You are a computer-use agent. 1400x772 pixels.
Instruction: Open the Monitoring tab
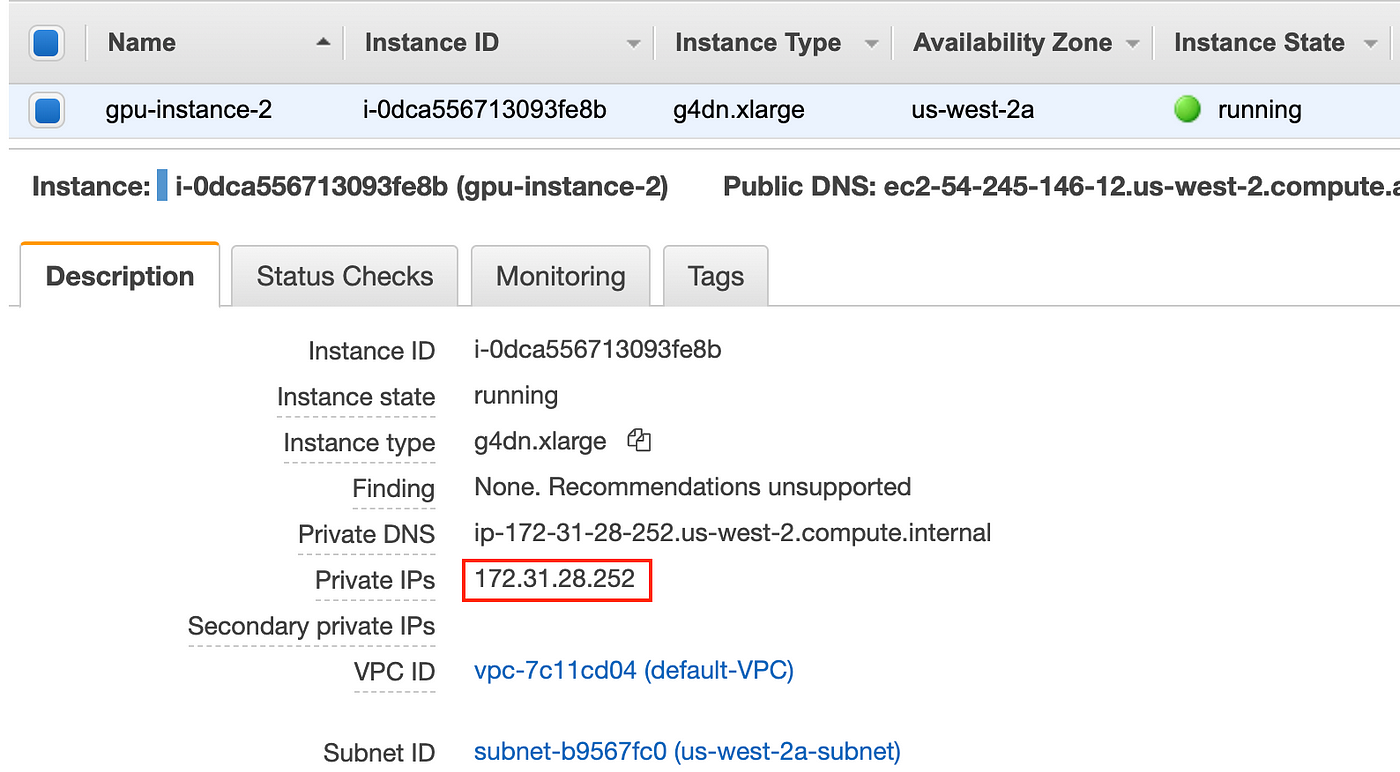click(x=561, y=276)
